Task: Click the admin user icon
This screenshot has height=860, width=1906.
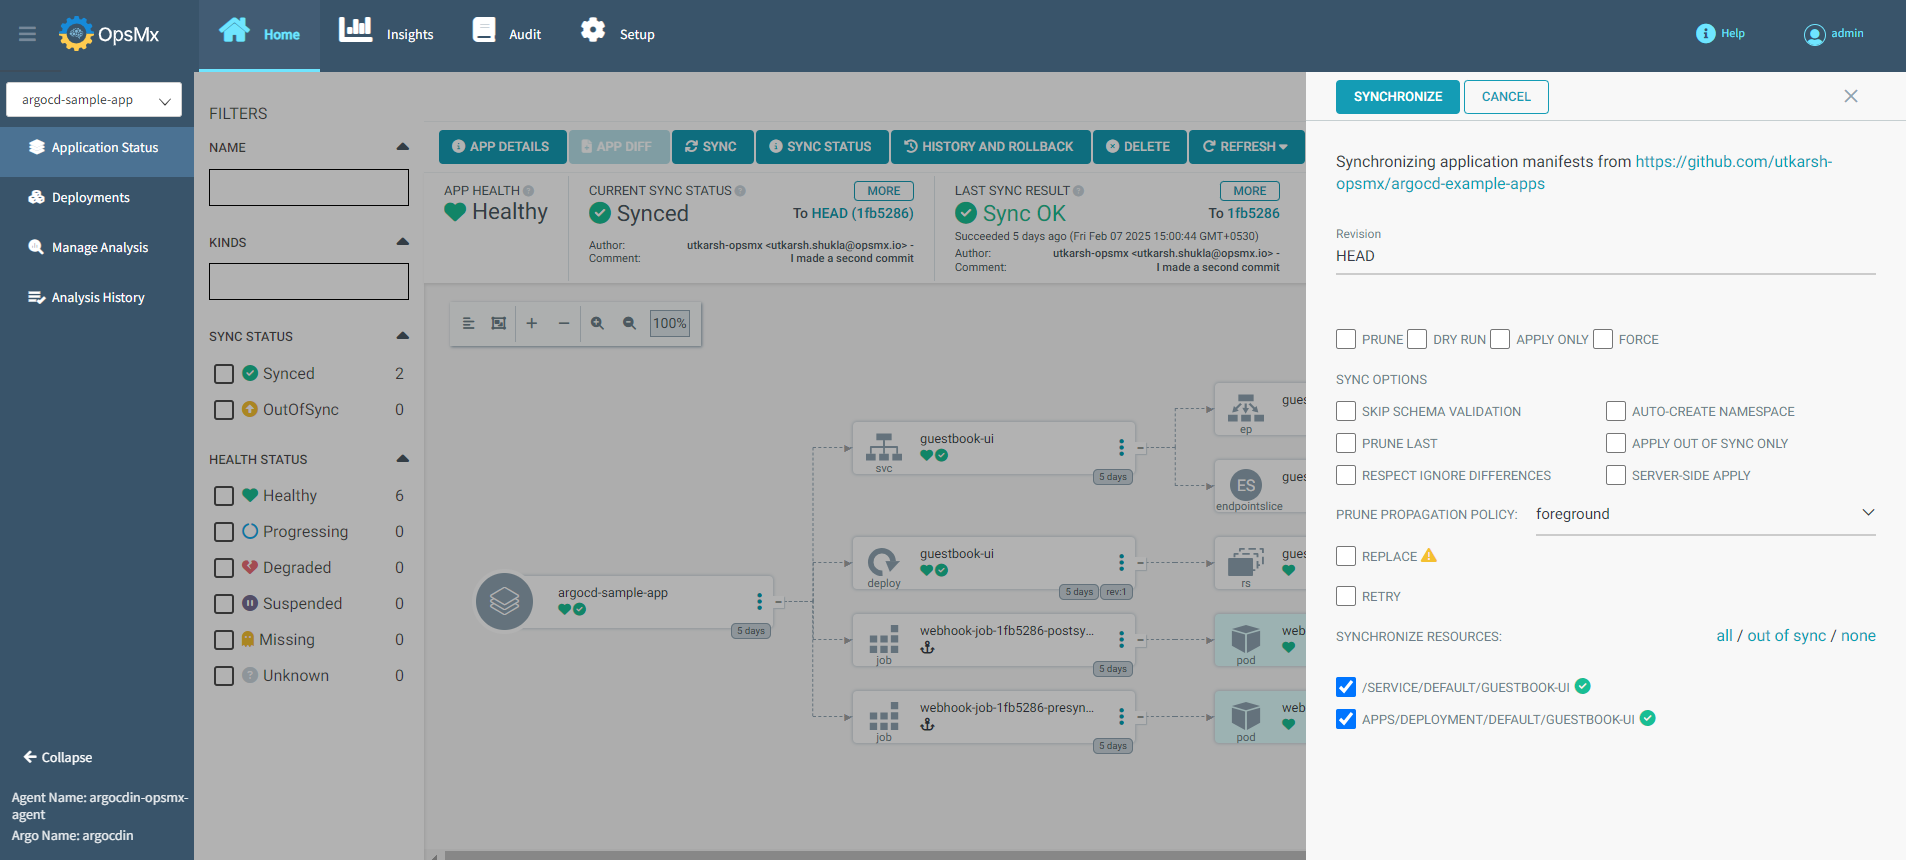Action: [x=1814, y=34]
